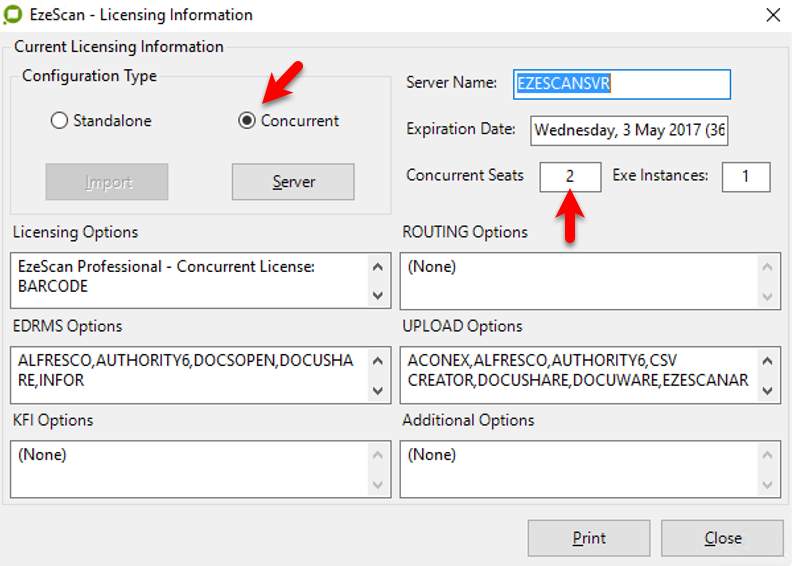Viewport: 792px width, 566px height.
Task: Click the ROUTING Options text box
Action: click(x=580, y=280)
